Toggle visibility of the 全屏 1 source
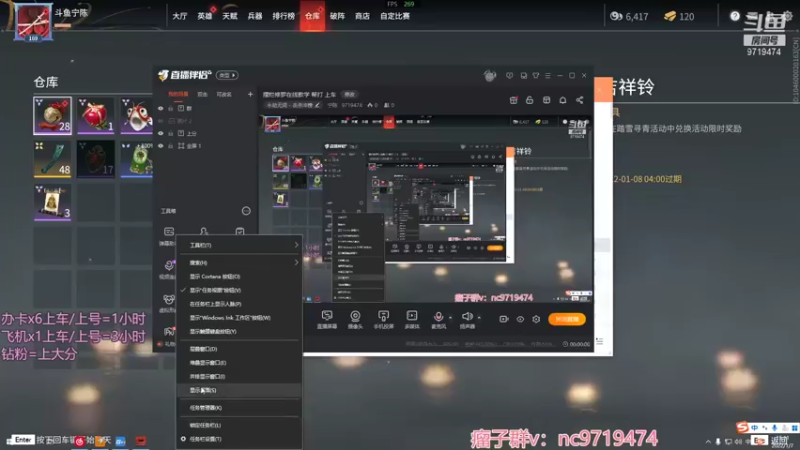This screenshot has width=800, height=450. point(161,146)
